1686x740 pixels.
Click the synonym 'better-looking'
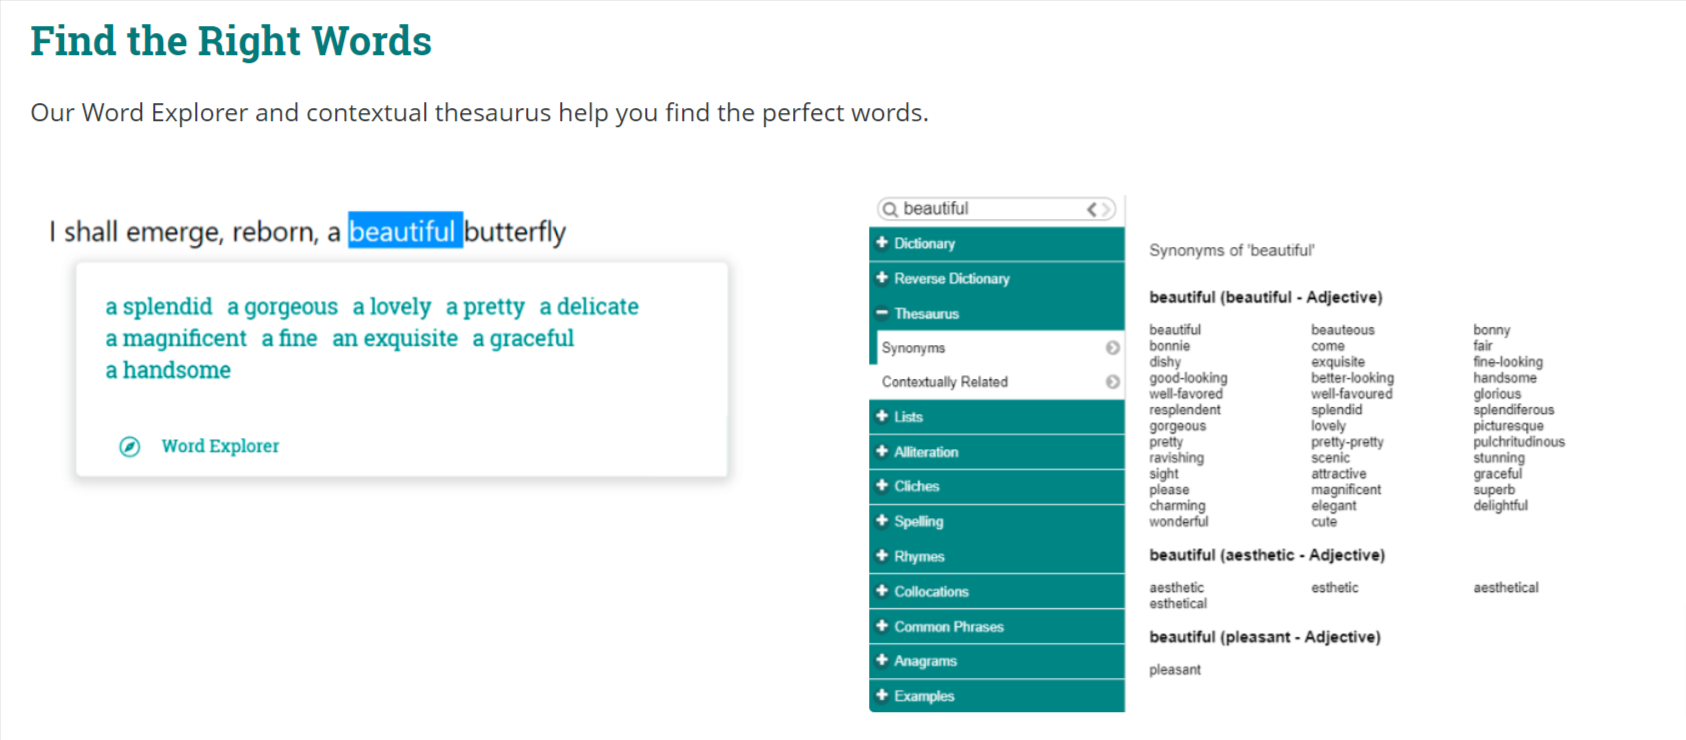(1352, 378)
